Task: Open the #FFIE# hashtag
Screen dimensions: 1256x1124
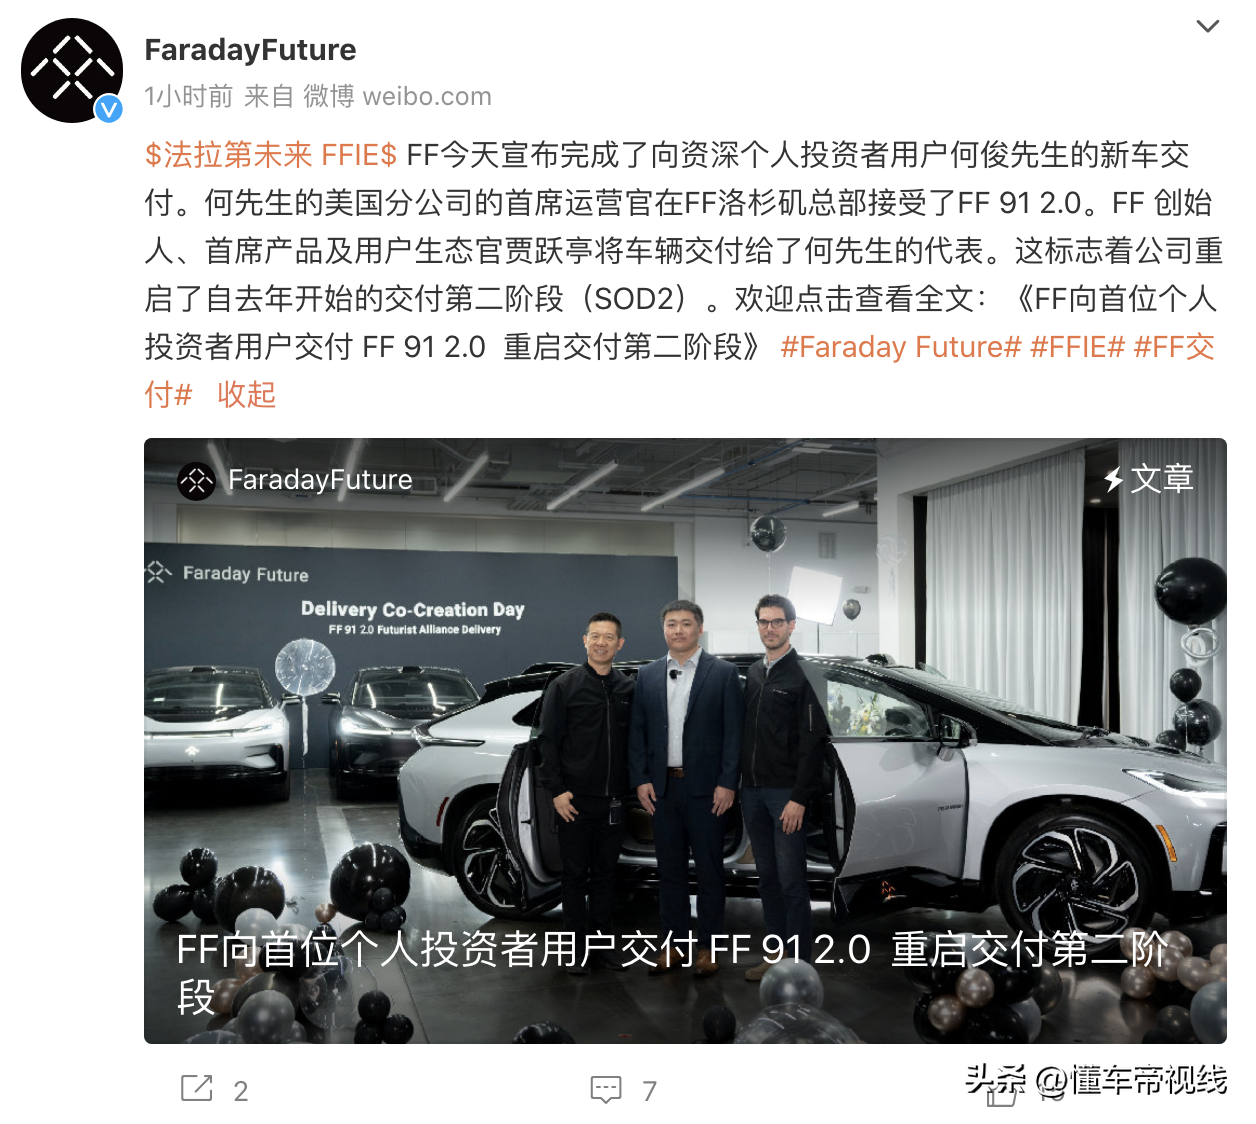Action: [x=1078, y=347]
